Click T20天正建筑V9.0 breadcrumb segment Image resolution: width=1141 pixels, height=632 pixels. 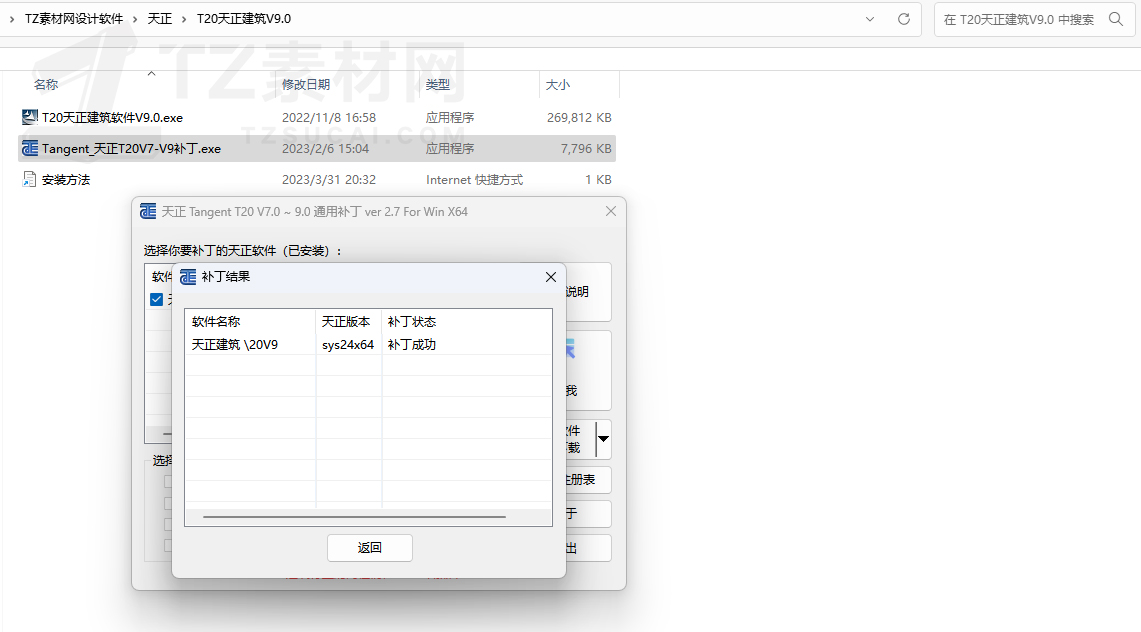tap(244, 19)
